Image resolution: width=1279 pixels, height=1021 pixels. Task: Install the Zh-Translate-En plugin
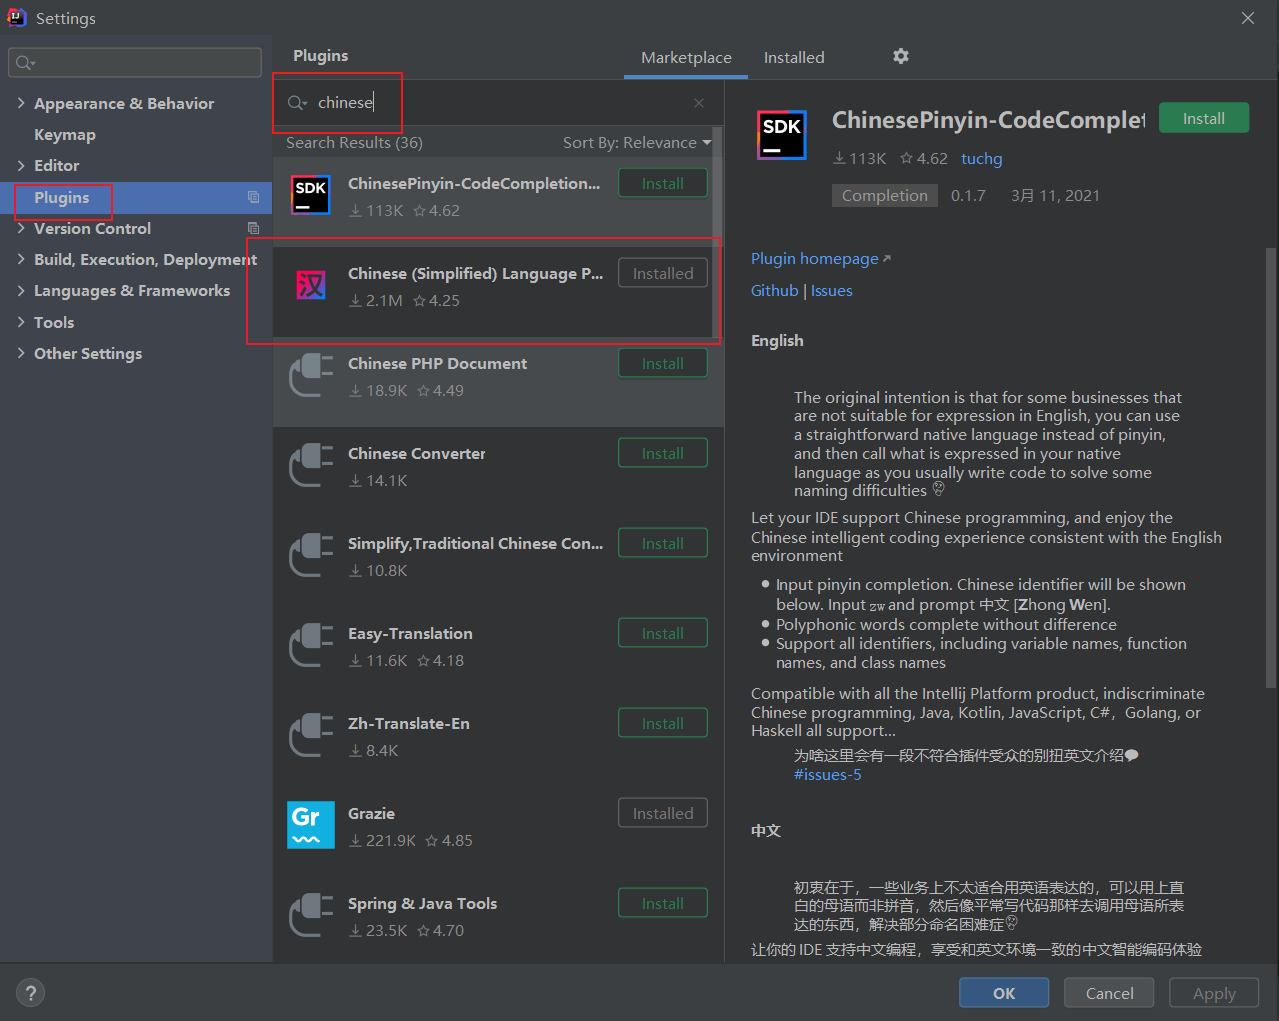(x=663, y=723)
